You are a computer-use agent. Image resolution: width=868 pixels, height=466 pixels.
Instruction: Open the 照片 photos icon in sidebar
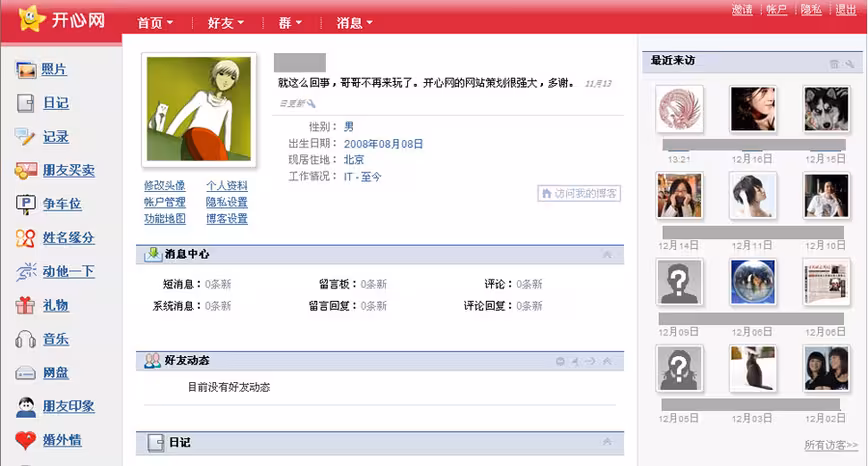click(26, 70)
